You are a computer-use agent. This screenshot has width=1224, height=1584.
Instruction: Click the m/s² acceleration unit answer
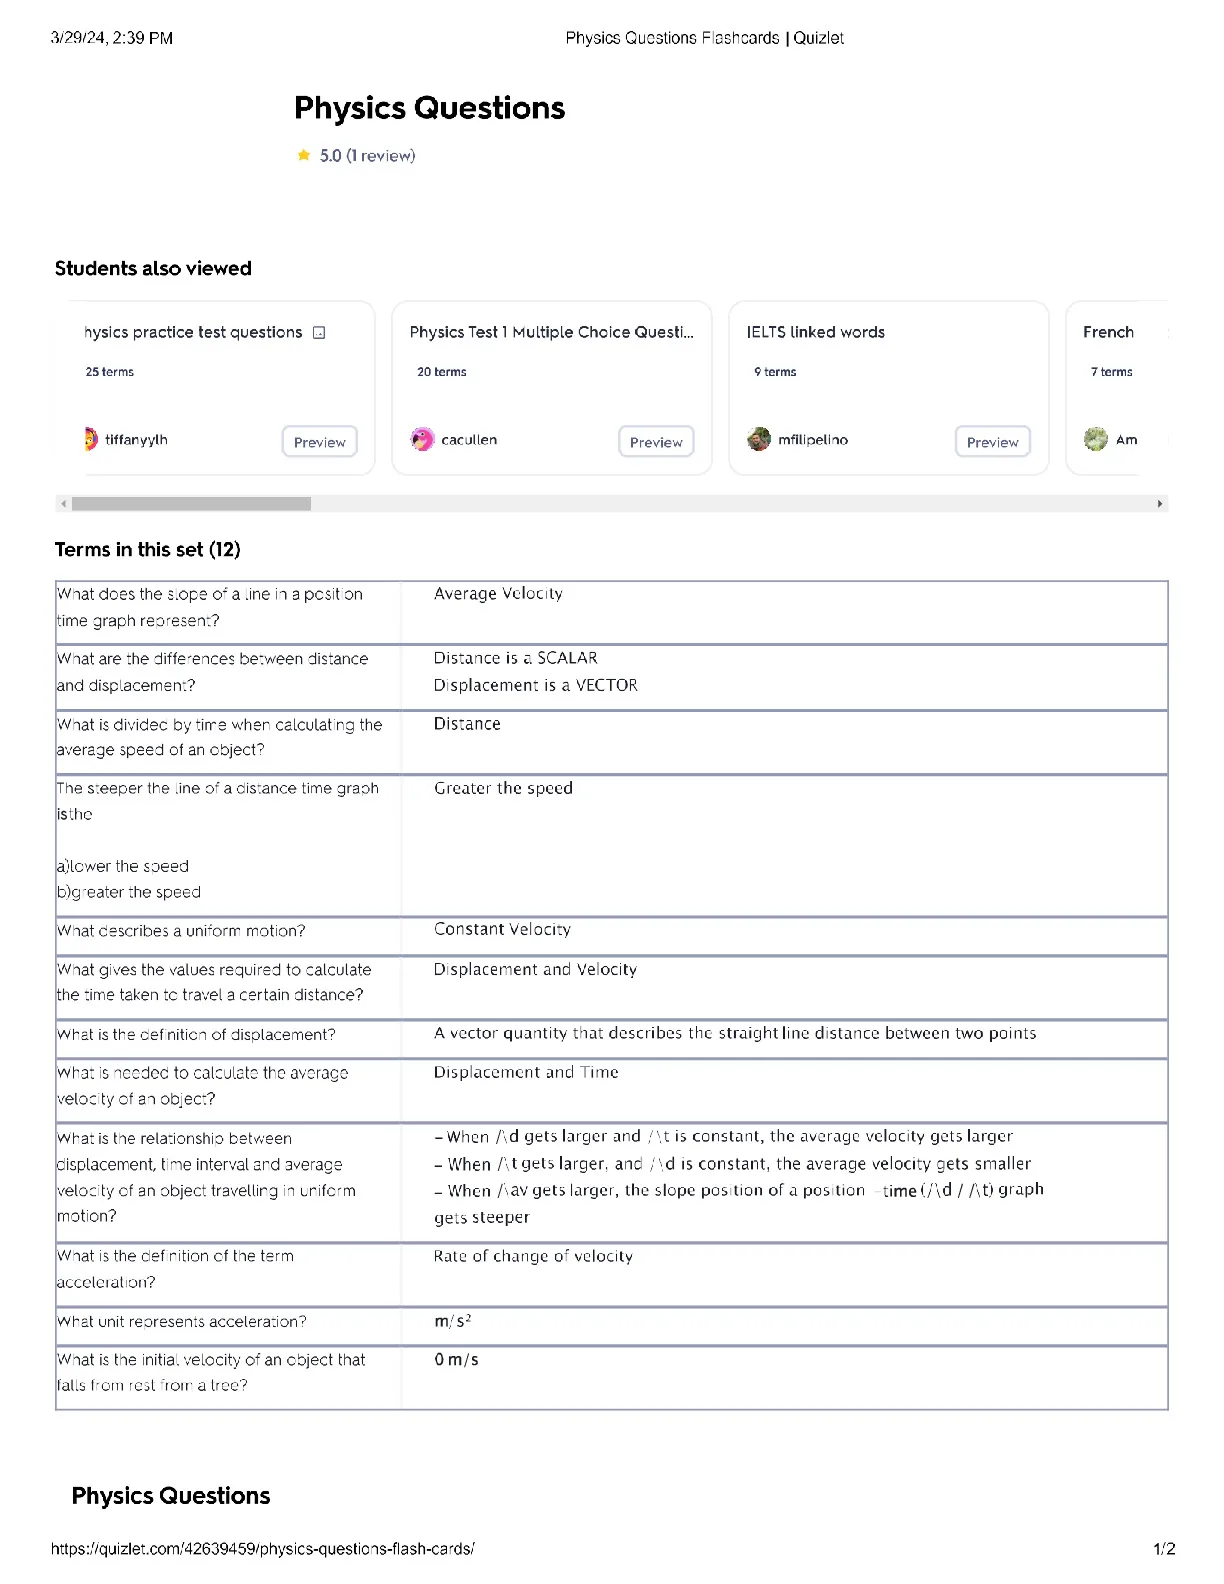[453, 1321]
